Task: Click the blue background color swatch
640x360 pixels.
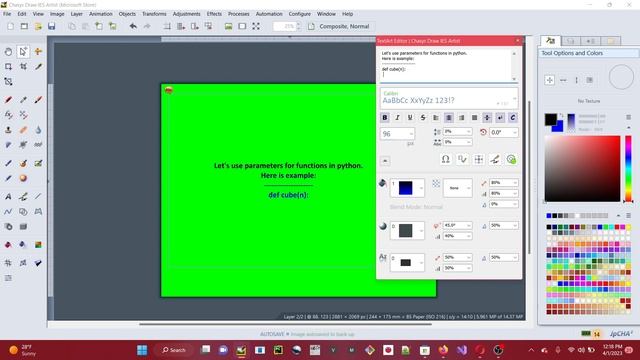Action: [559, 127]
